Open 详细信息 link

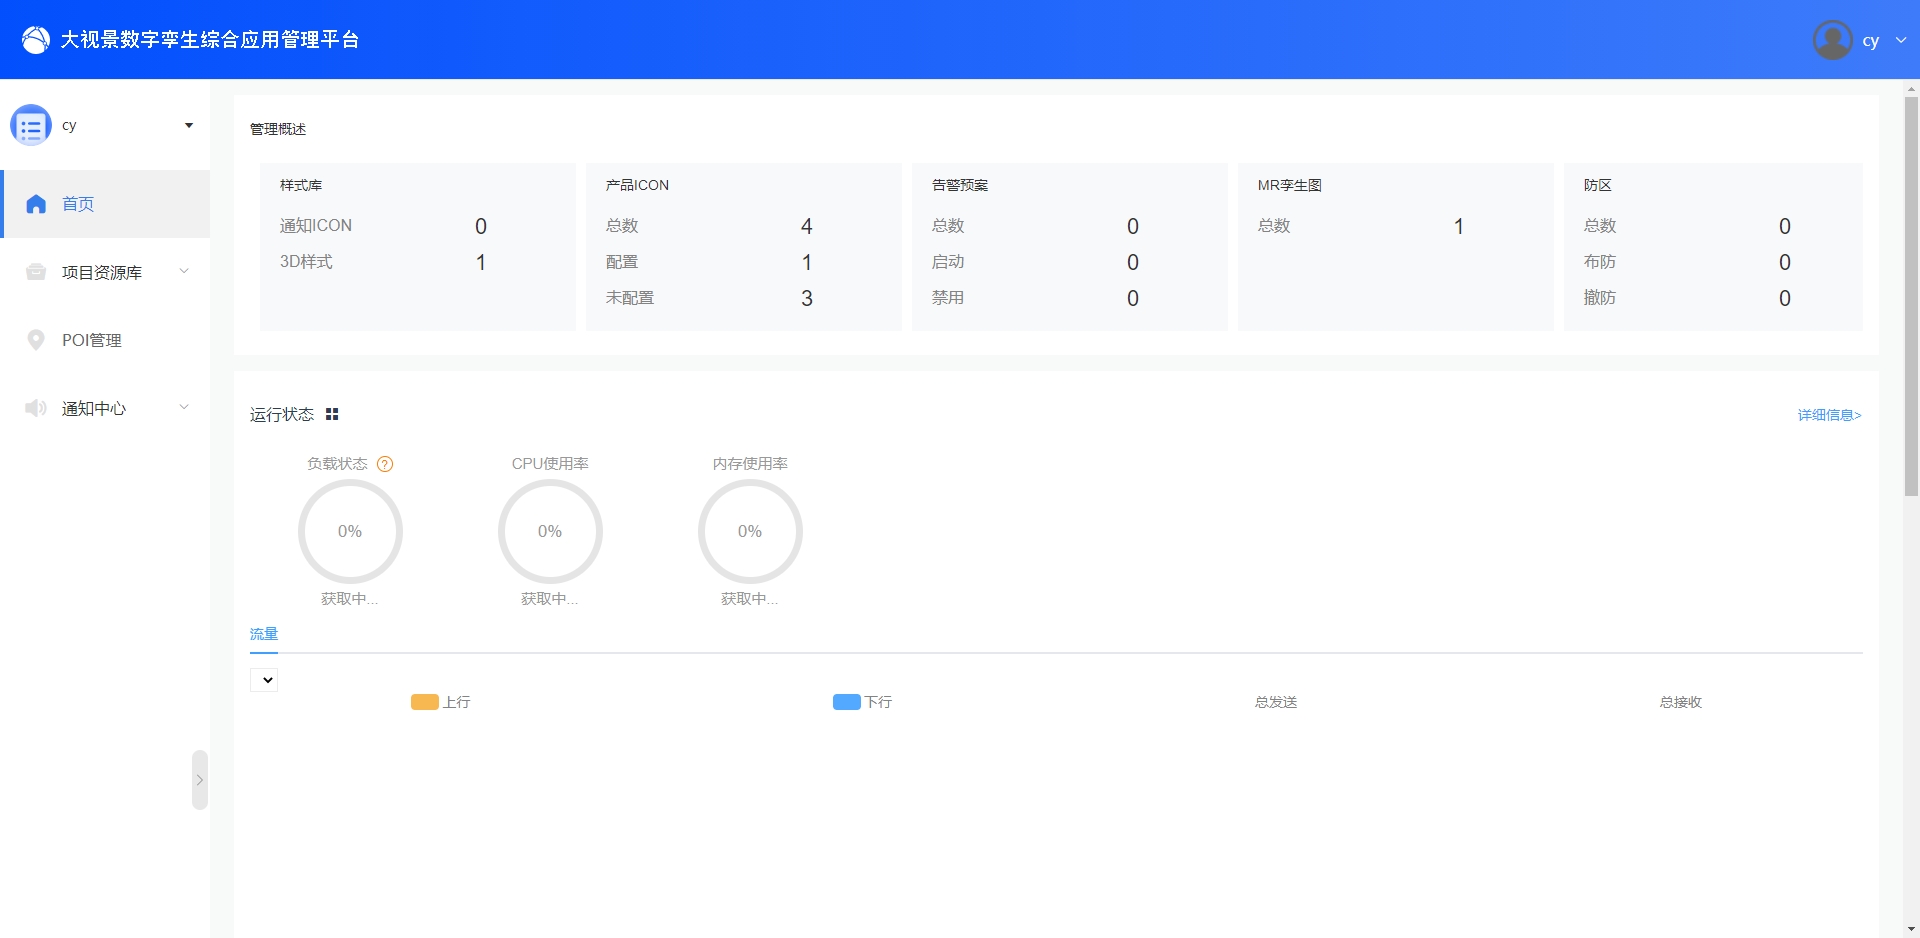click(x=1829, y=415)
